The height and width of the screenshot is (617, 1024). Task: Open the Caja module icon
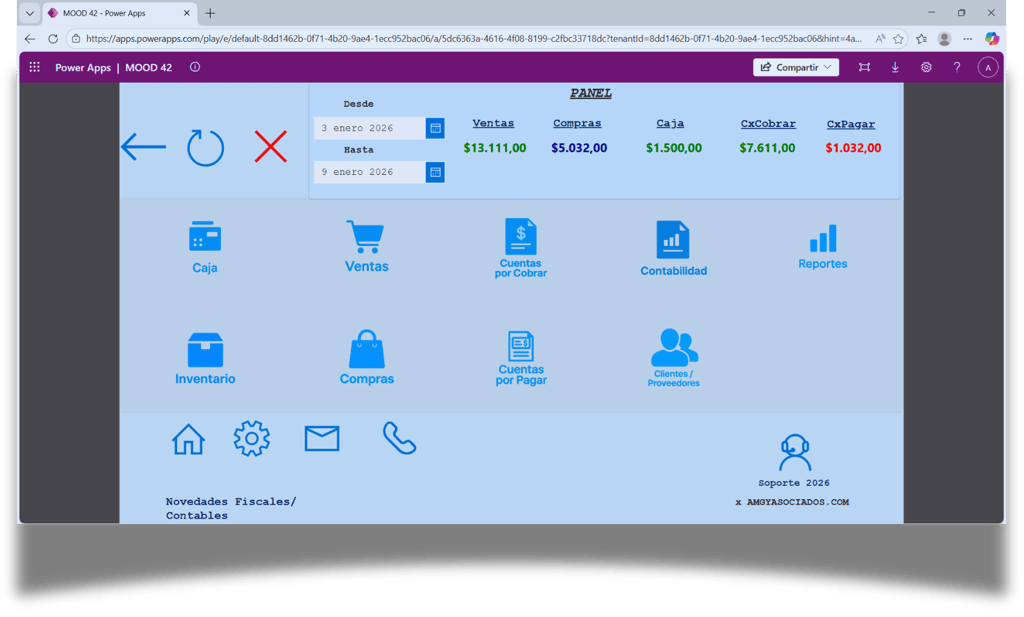(x=204, y=247)
